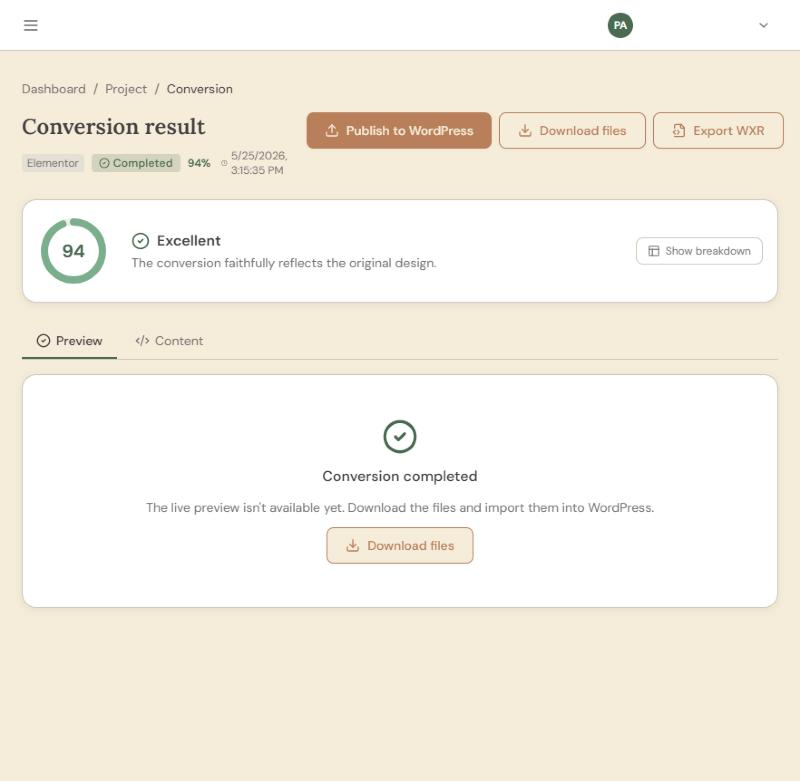Click the upload icon on Publish button

(332, 131)
